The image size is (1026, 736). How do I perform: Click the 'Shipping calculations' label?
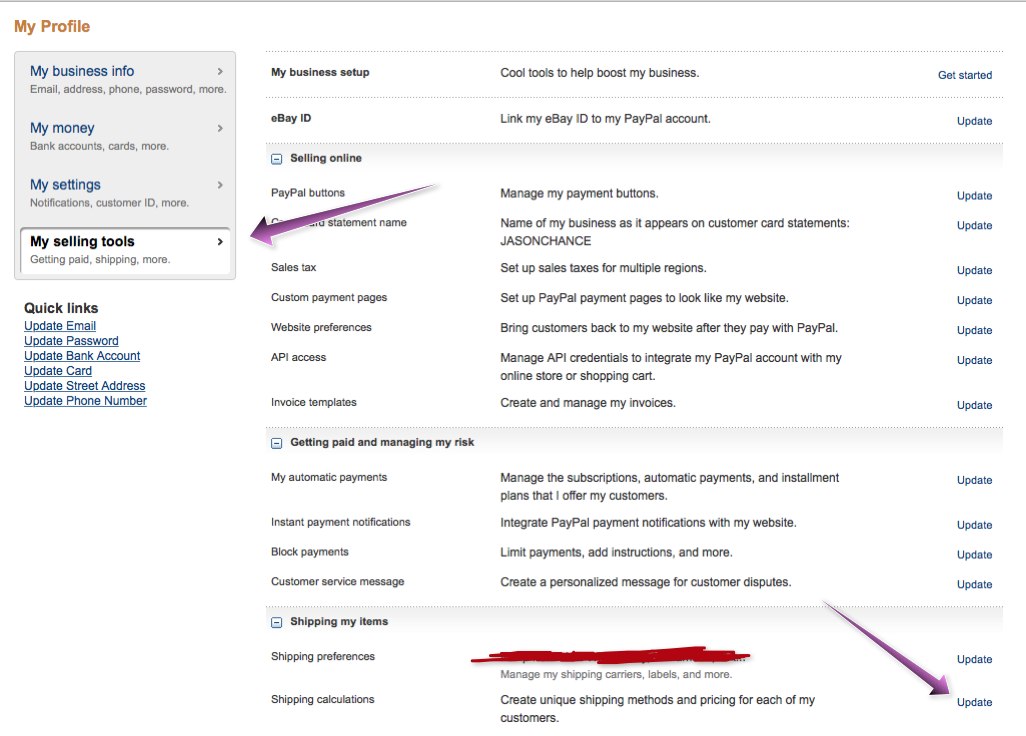coord(323,699)
